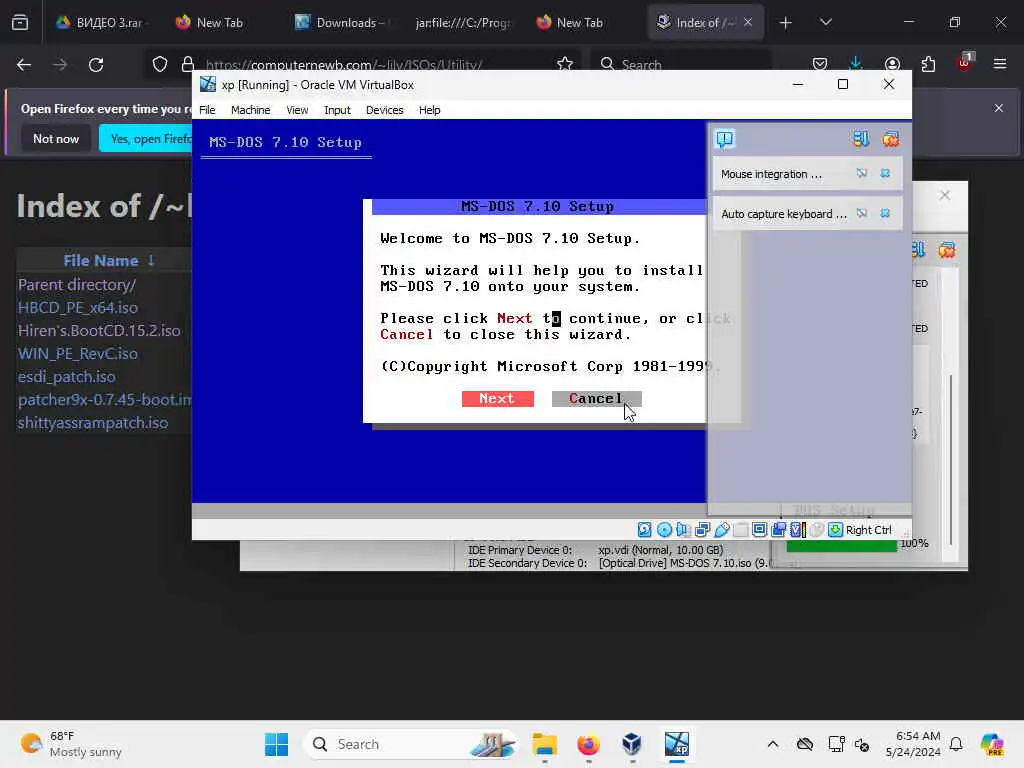Go back using Firefox back arrow
Viewport: 1024px width, 768px height.
(x=24, y=65)
